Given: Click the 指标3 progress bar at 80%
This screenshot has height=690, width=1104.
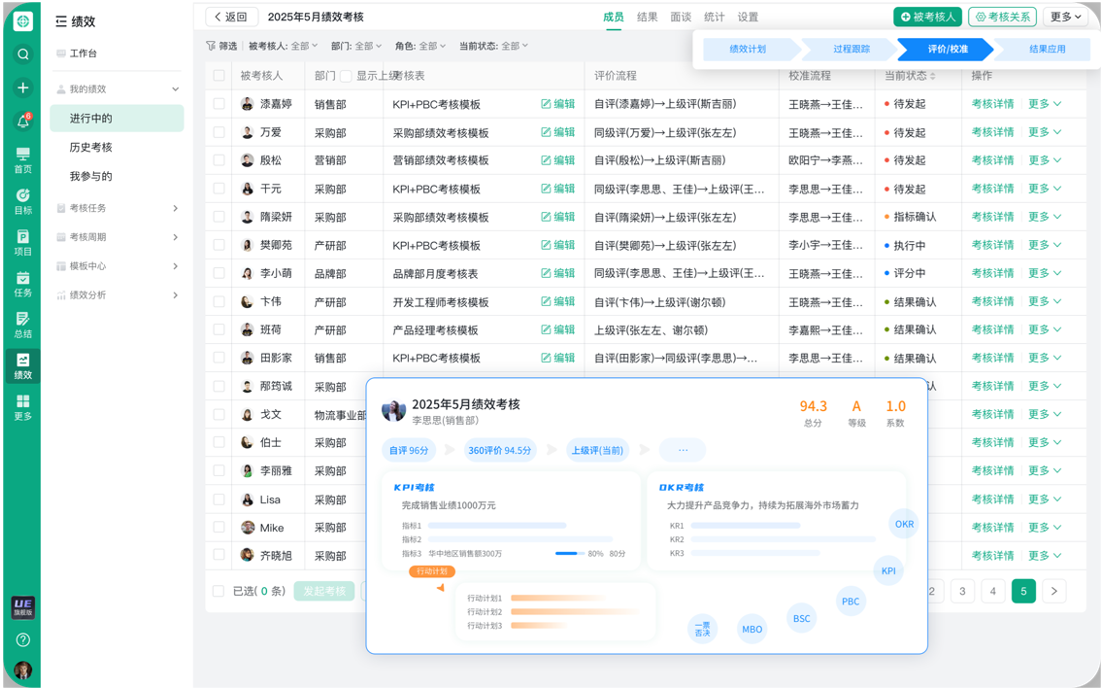Looking at the screenshot, I should click(568, 553).
